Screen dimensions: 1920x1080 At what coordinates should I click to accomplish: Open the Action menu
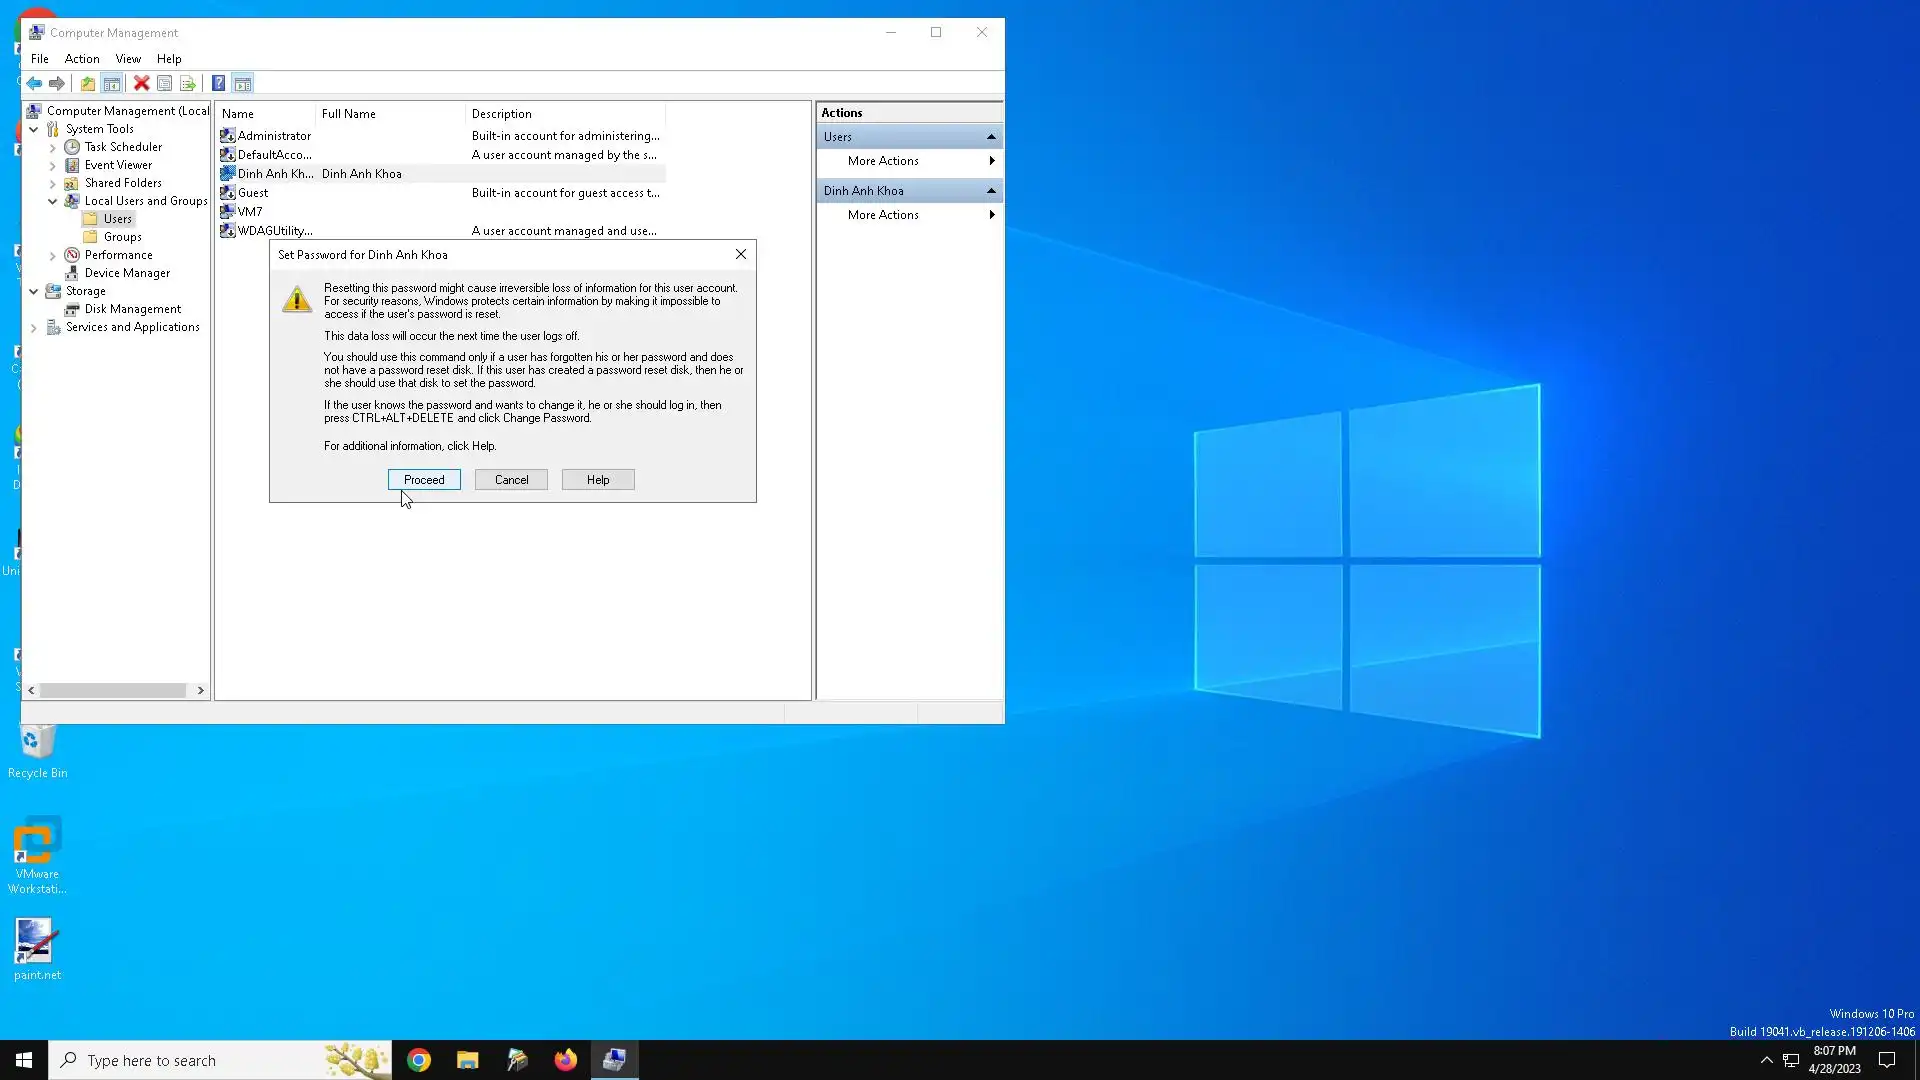tap(82, 59)
